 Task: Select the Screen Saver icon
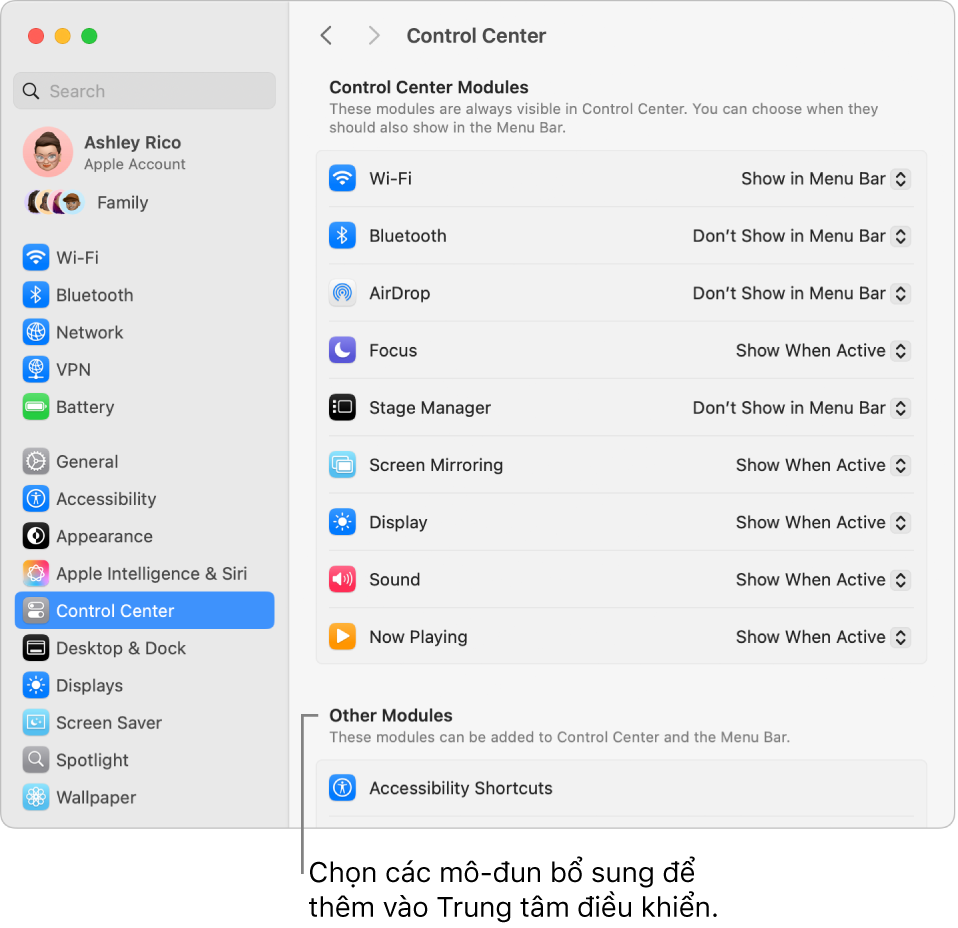(x=36, y=722)
